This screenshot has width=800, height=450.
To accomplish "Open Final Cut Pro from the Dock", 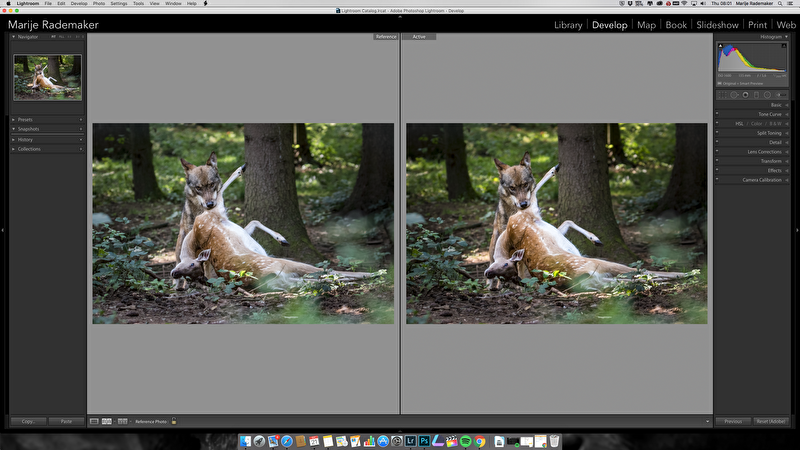I will pos(452,441).
